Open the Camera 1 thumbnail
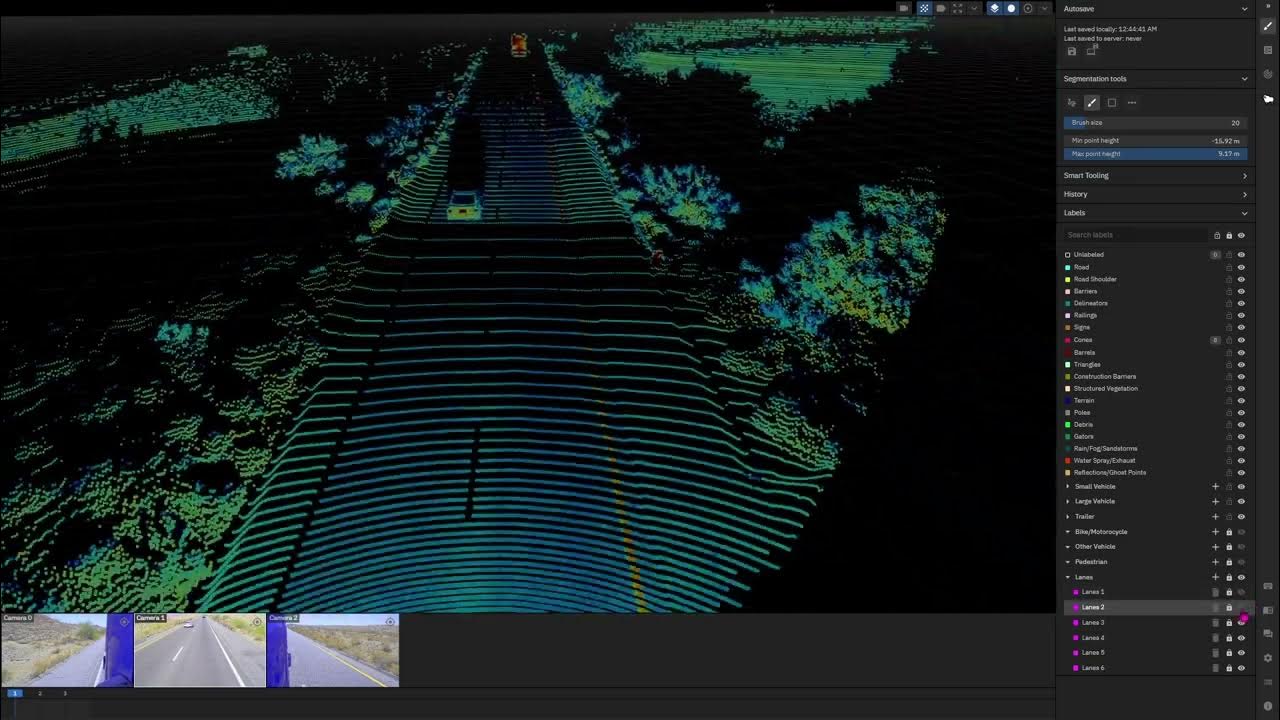Image resolution: width=1280 pixels, height=720 pixels. 200,650
